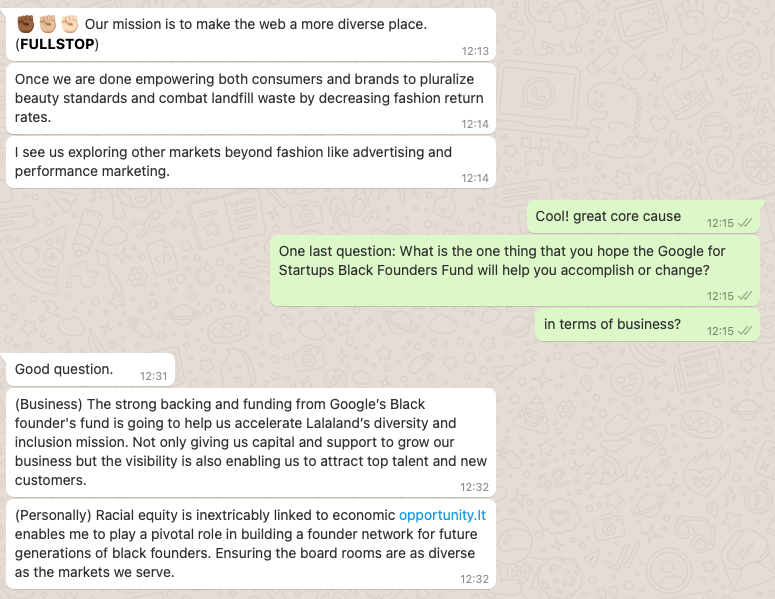
Task: Open the "opportunity.It" hyperlink
Action: [x=442, y=515]
